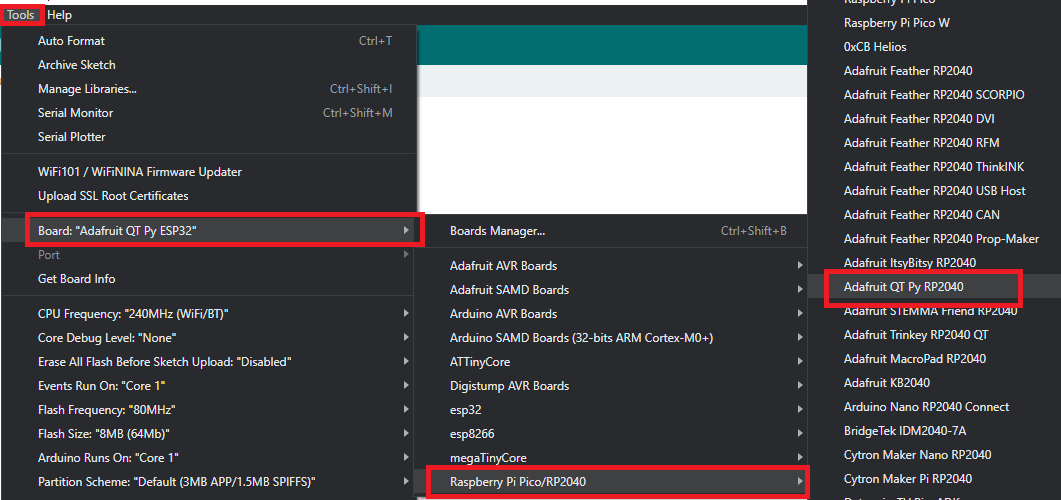Click Get Board Info
This screenshot has width=1061, height=500.
click(76, 279)
